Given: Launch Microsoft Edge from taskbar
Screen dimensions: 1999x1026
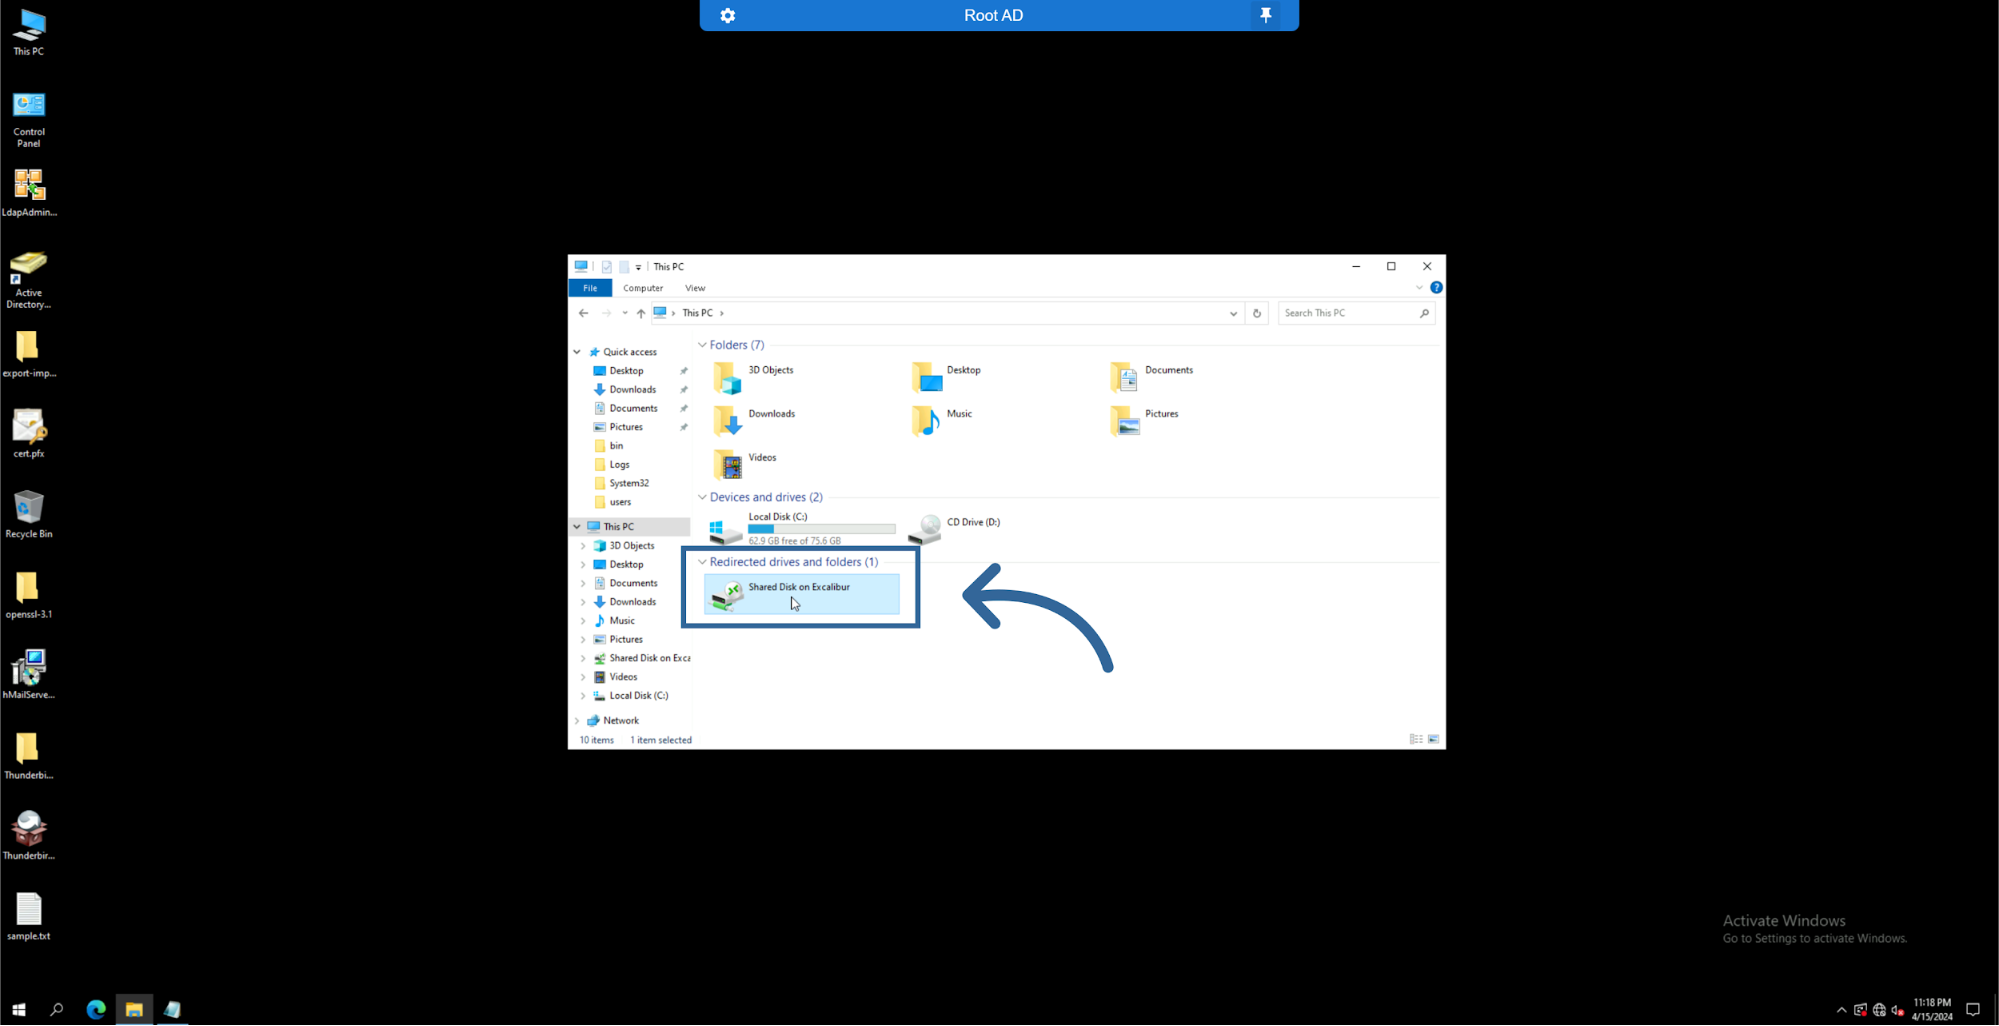Looking at the screenshot, I should (96, 1009).
